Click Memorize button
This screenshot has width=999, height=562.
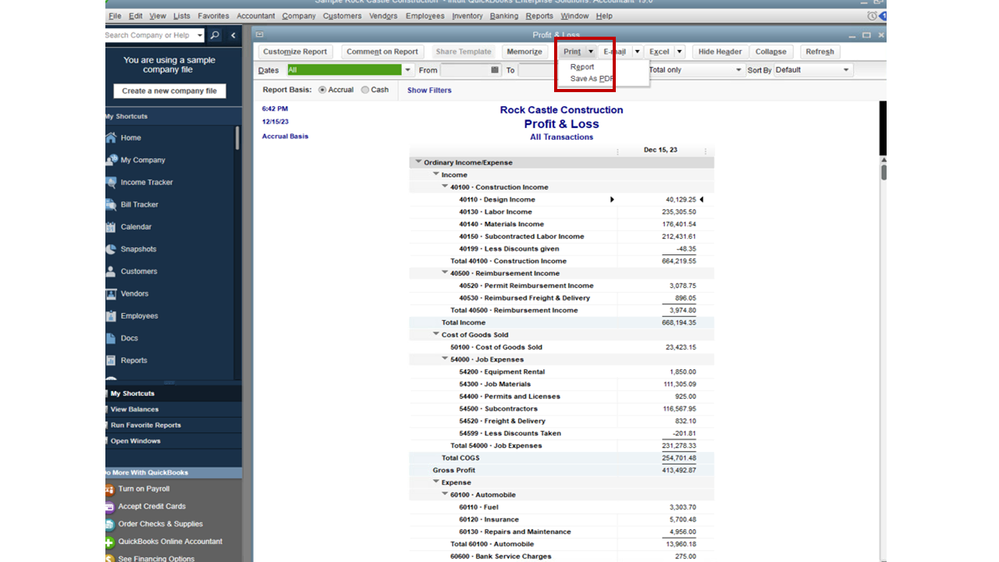click(x=524, y=52)
